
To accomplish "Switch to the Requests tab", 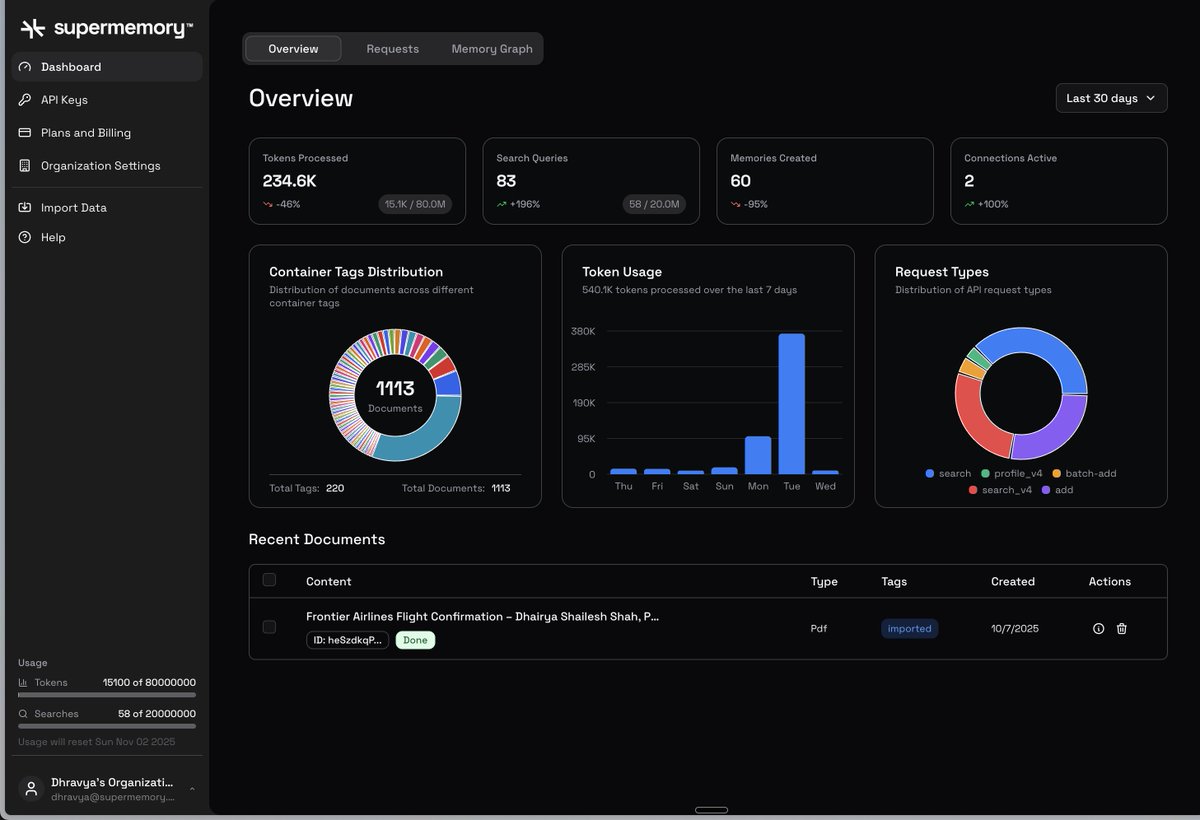I will coord(392,49).
